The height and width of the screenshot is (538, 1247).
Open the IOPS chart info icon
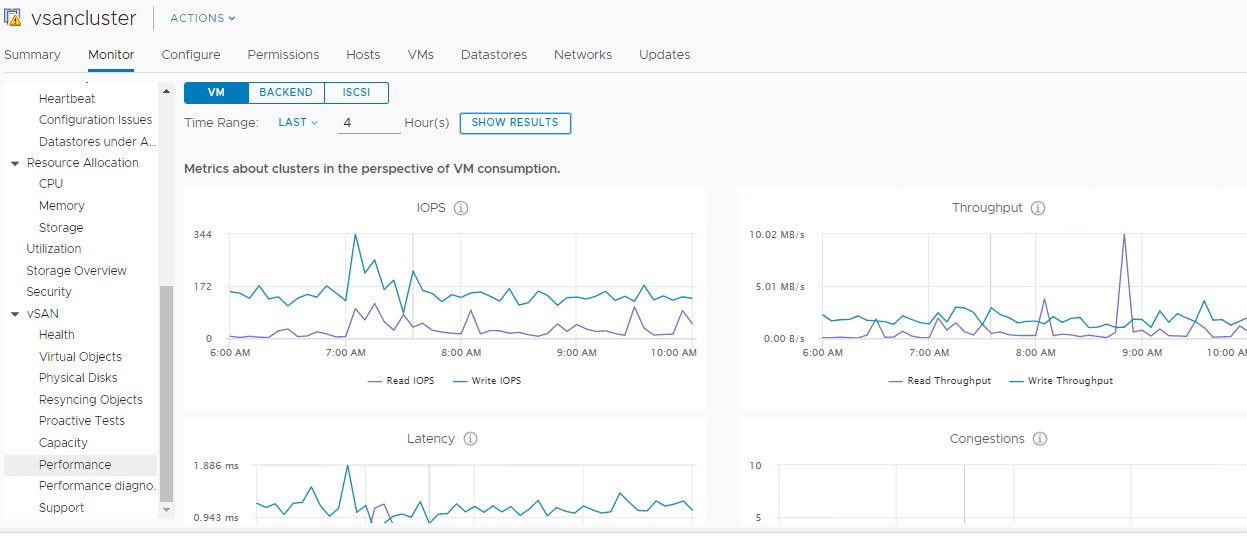tap(461, 208)
